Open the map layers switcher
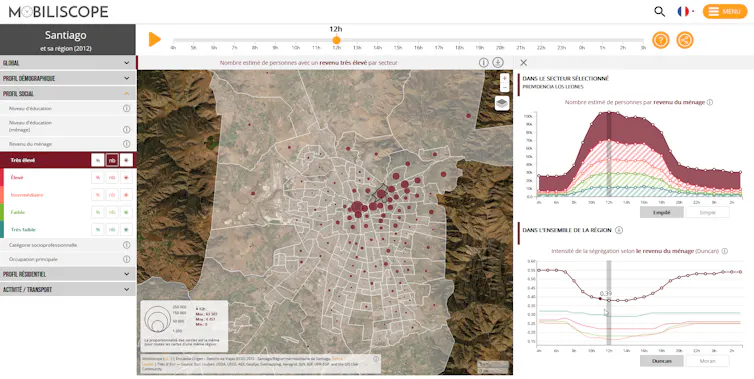754x379 pixels. pos(502,103)
